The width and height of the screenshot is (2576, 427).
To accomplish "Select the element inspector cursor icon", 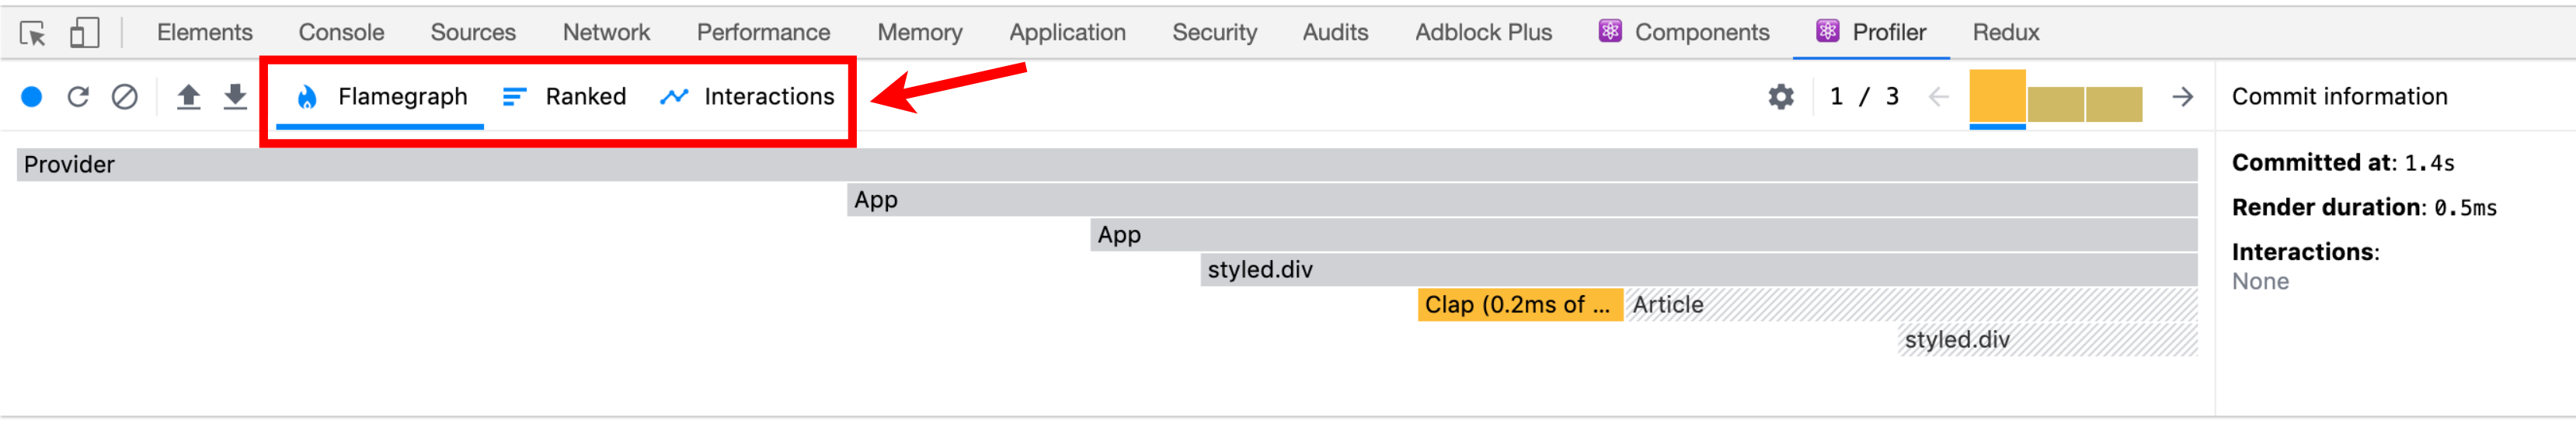I will click(x=33, y=33).
